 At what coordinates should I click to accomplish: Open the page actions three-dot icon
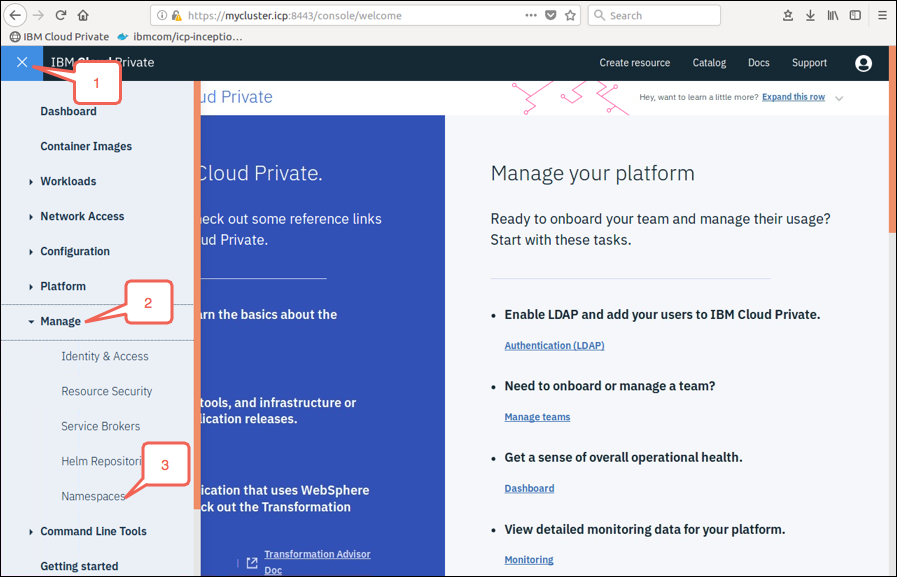(531, 15)
